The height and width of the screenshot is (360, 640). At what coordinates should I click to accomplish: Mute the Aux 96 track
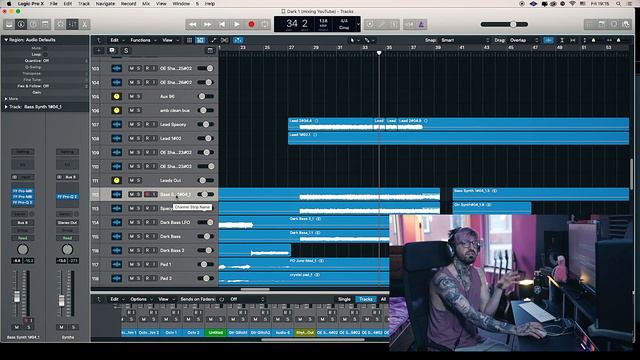point(131,96)
